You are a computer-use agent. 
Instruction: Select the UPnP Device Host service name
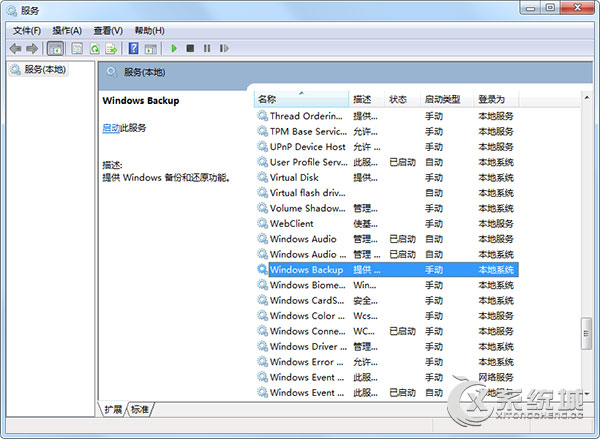pyautogui.click(x=308, y=147)
